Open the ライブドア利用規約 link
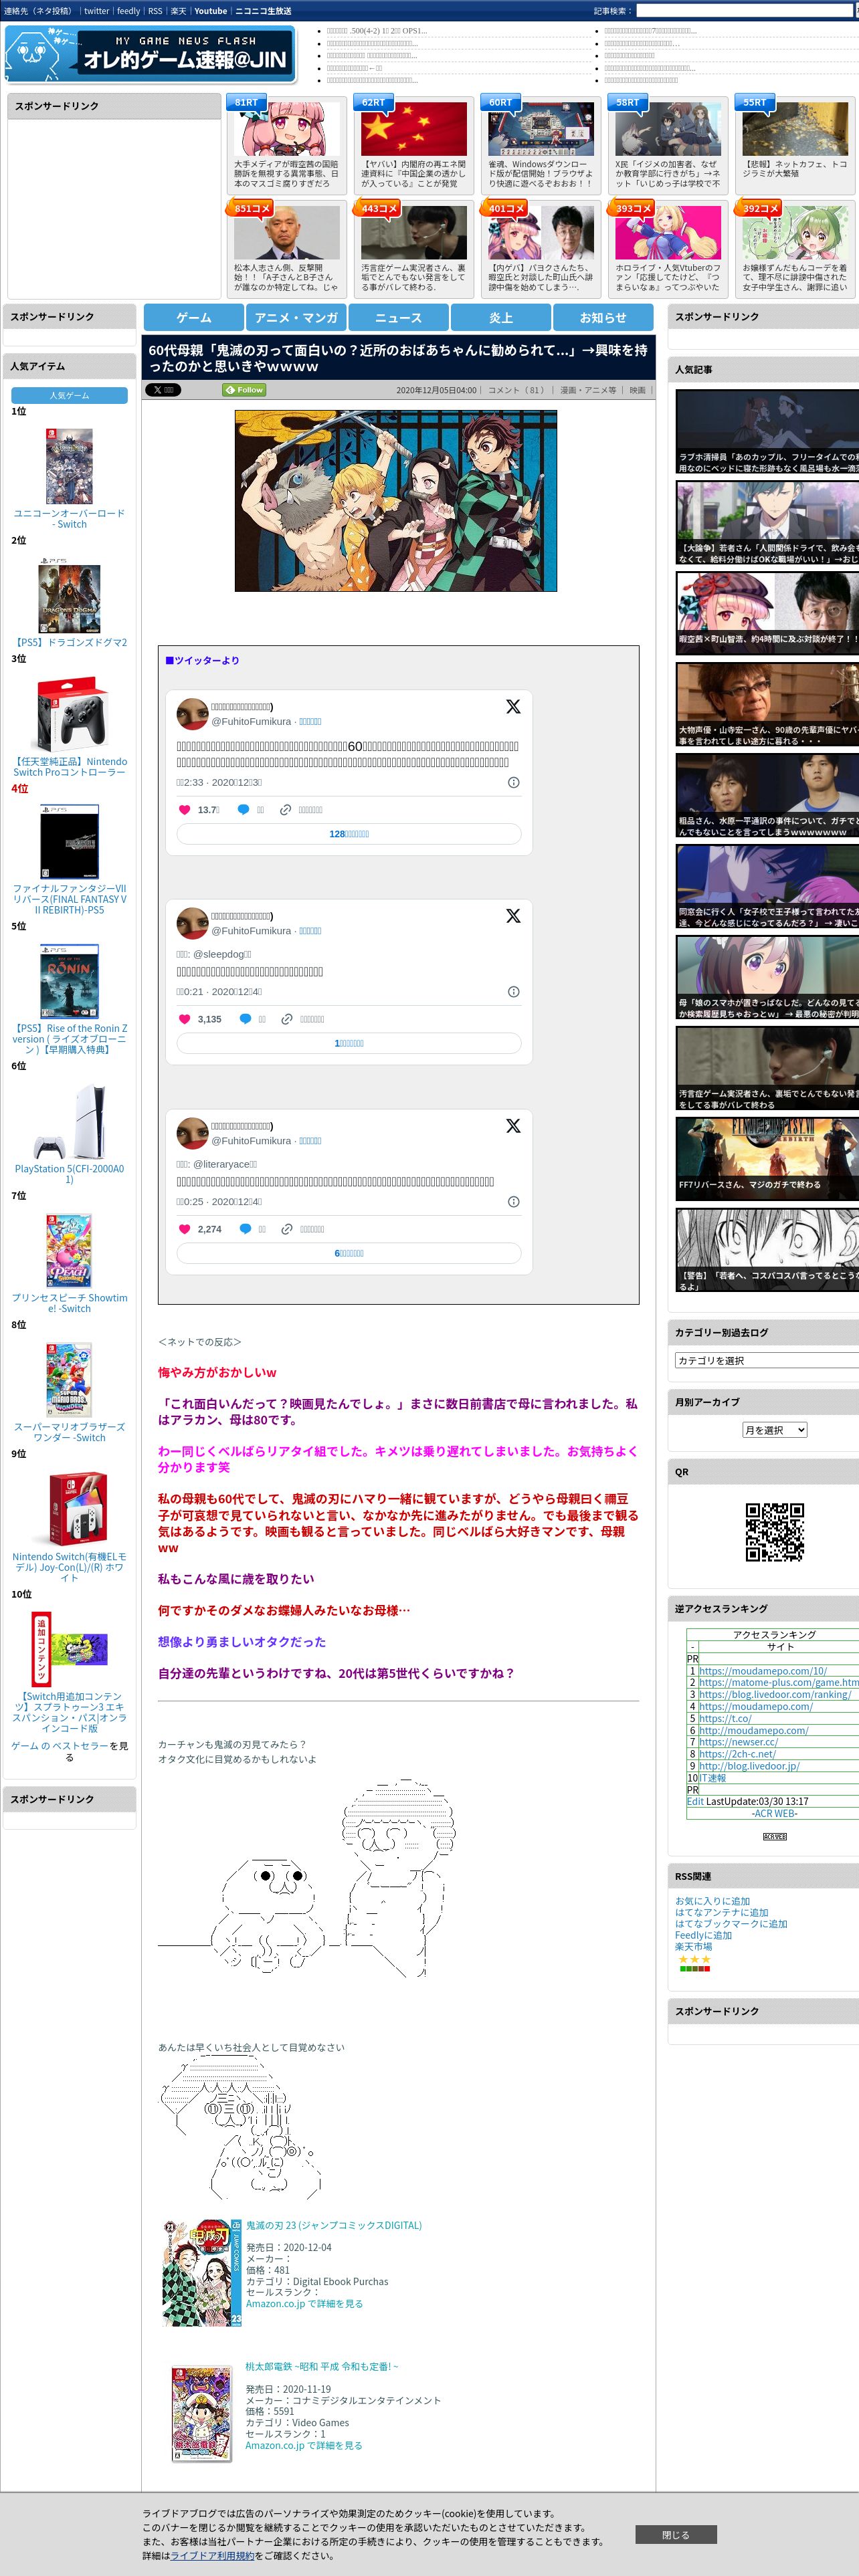Image resolution: width=859 pixels, height=2576 pixels. [x=212, y=2555]
